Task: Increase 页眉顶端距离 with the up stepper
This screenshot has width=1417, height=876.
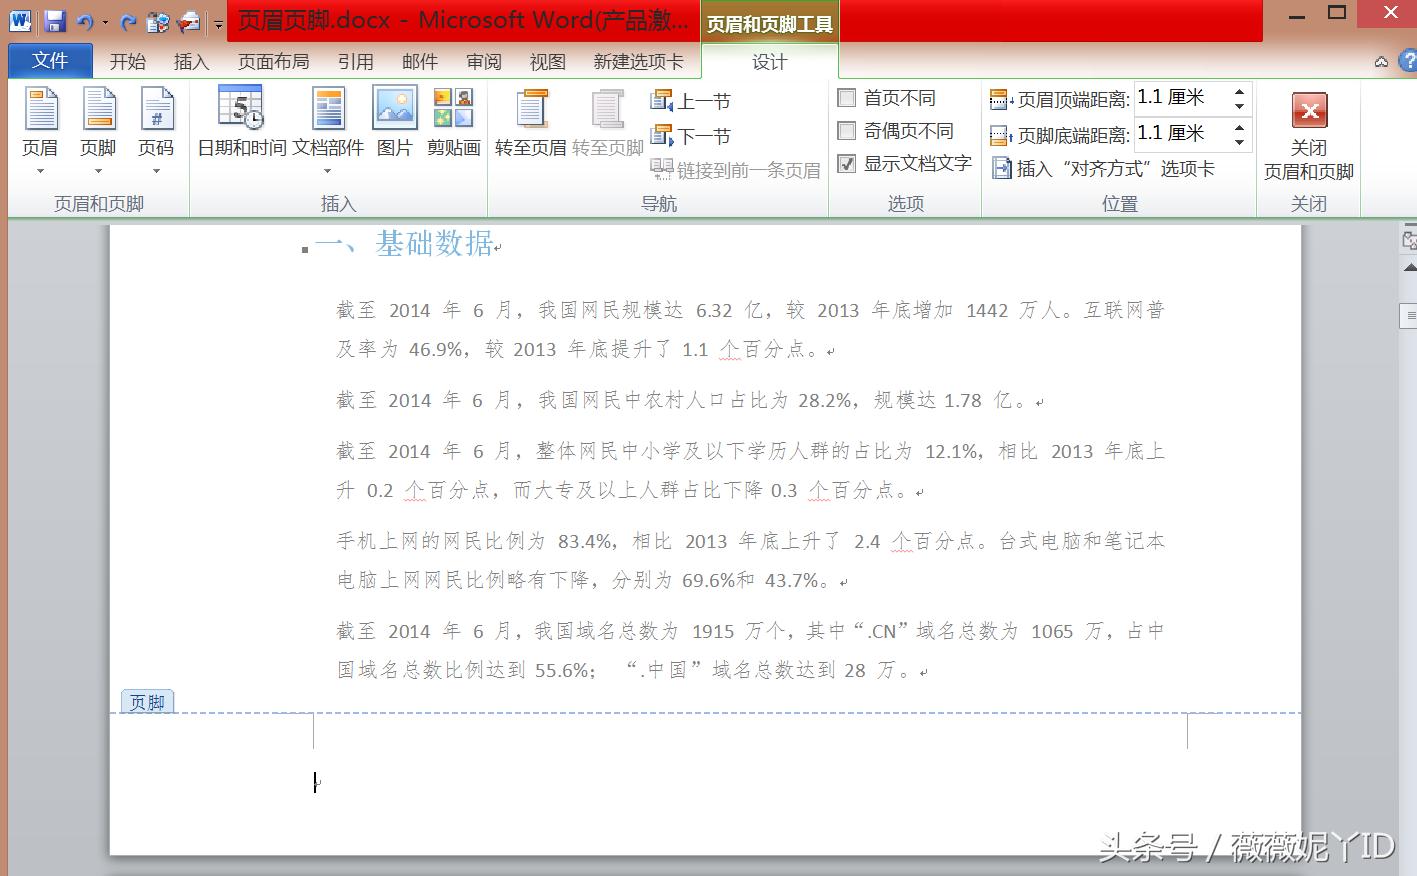Action: click(x=1240, y=90)
